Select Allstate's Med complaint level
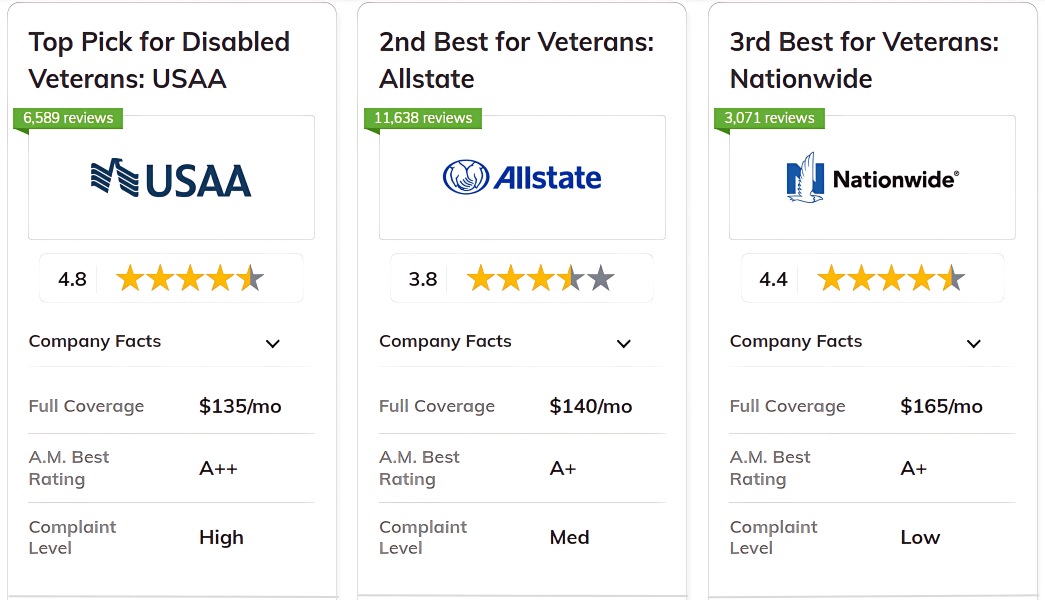This screenshot has width=1045, height=600. (569, 537)
